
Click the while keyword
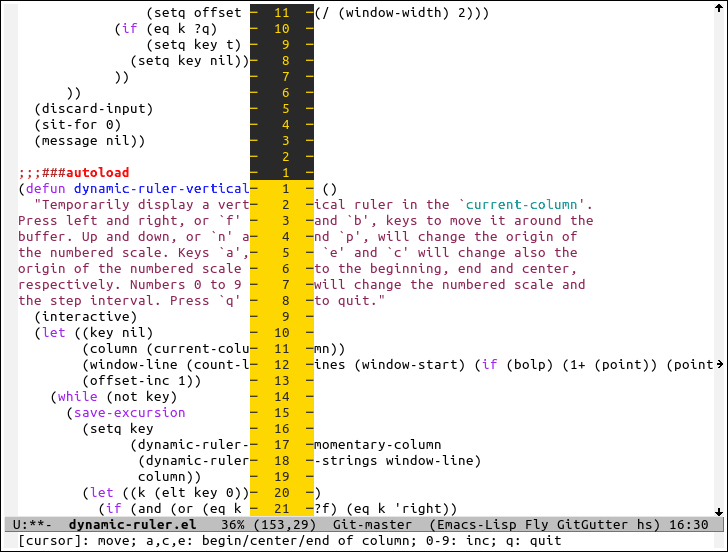pyautogui.click(x=78, y=397)
